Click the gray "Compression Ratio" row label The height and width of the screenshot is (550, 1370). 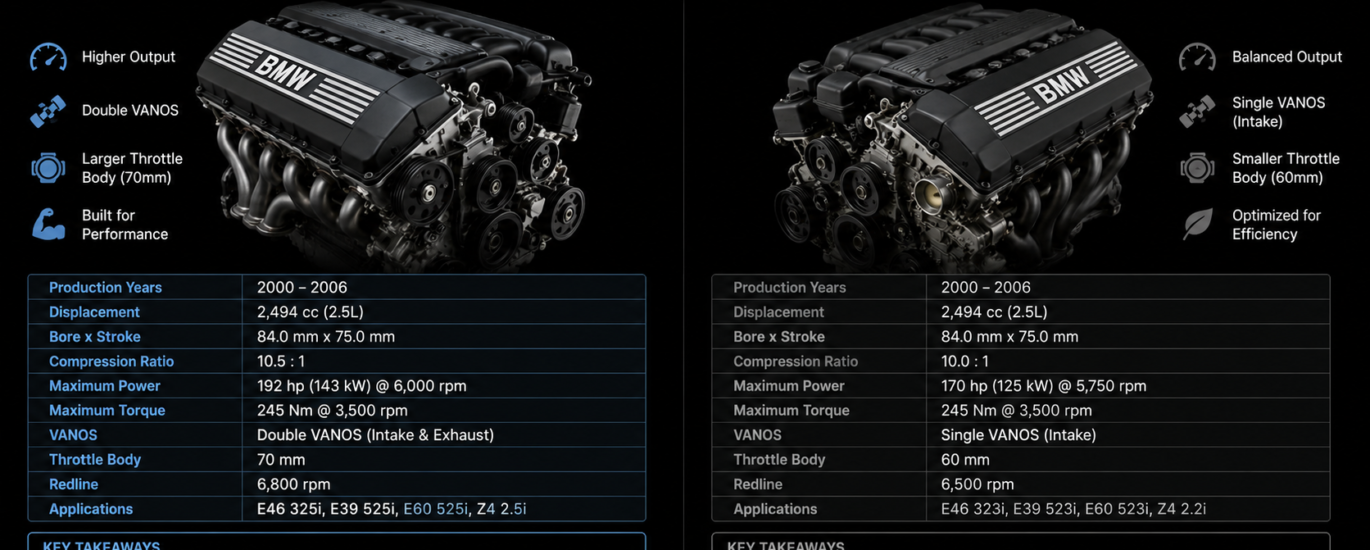(795, 361)
